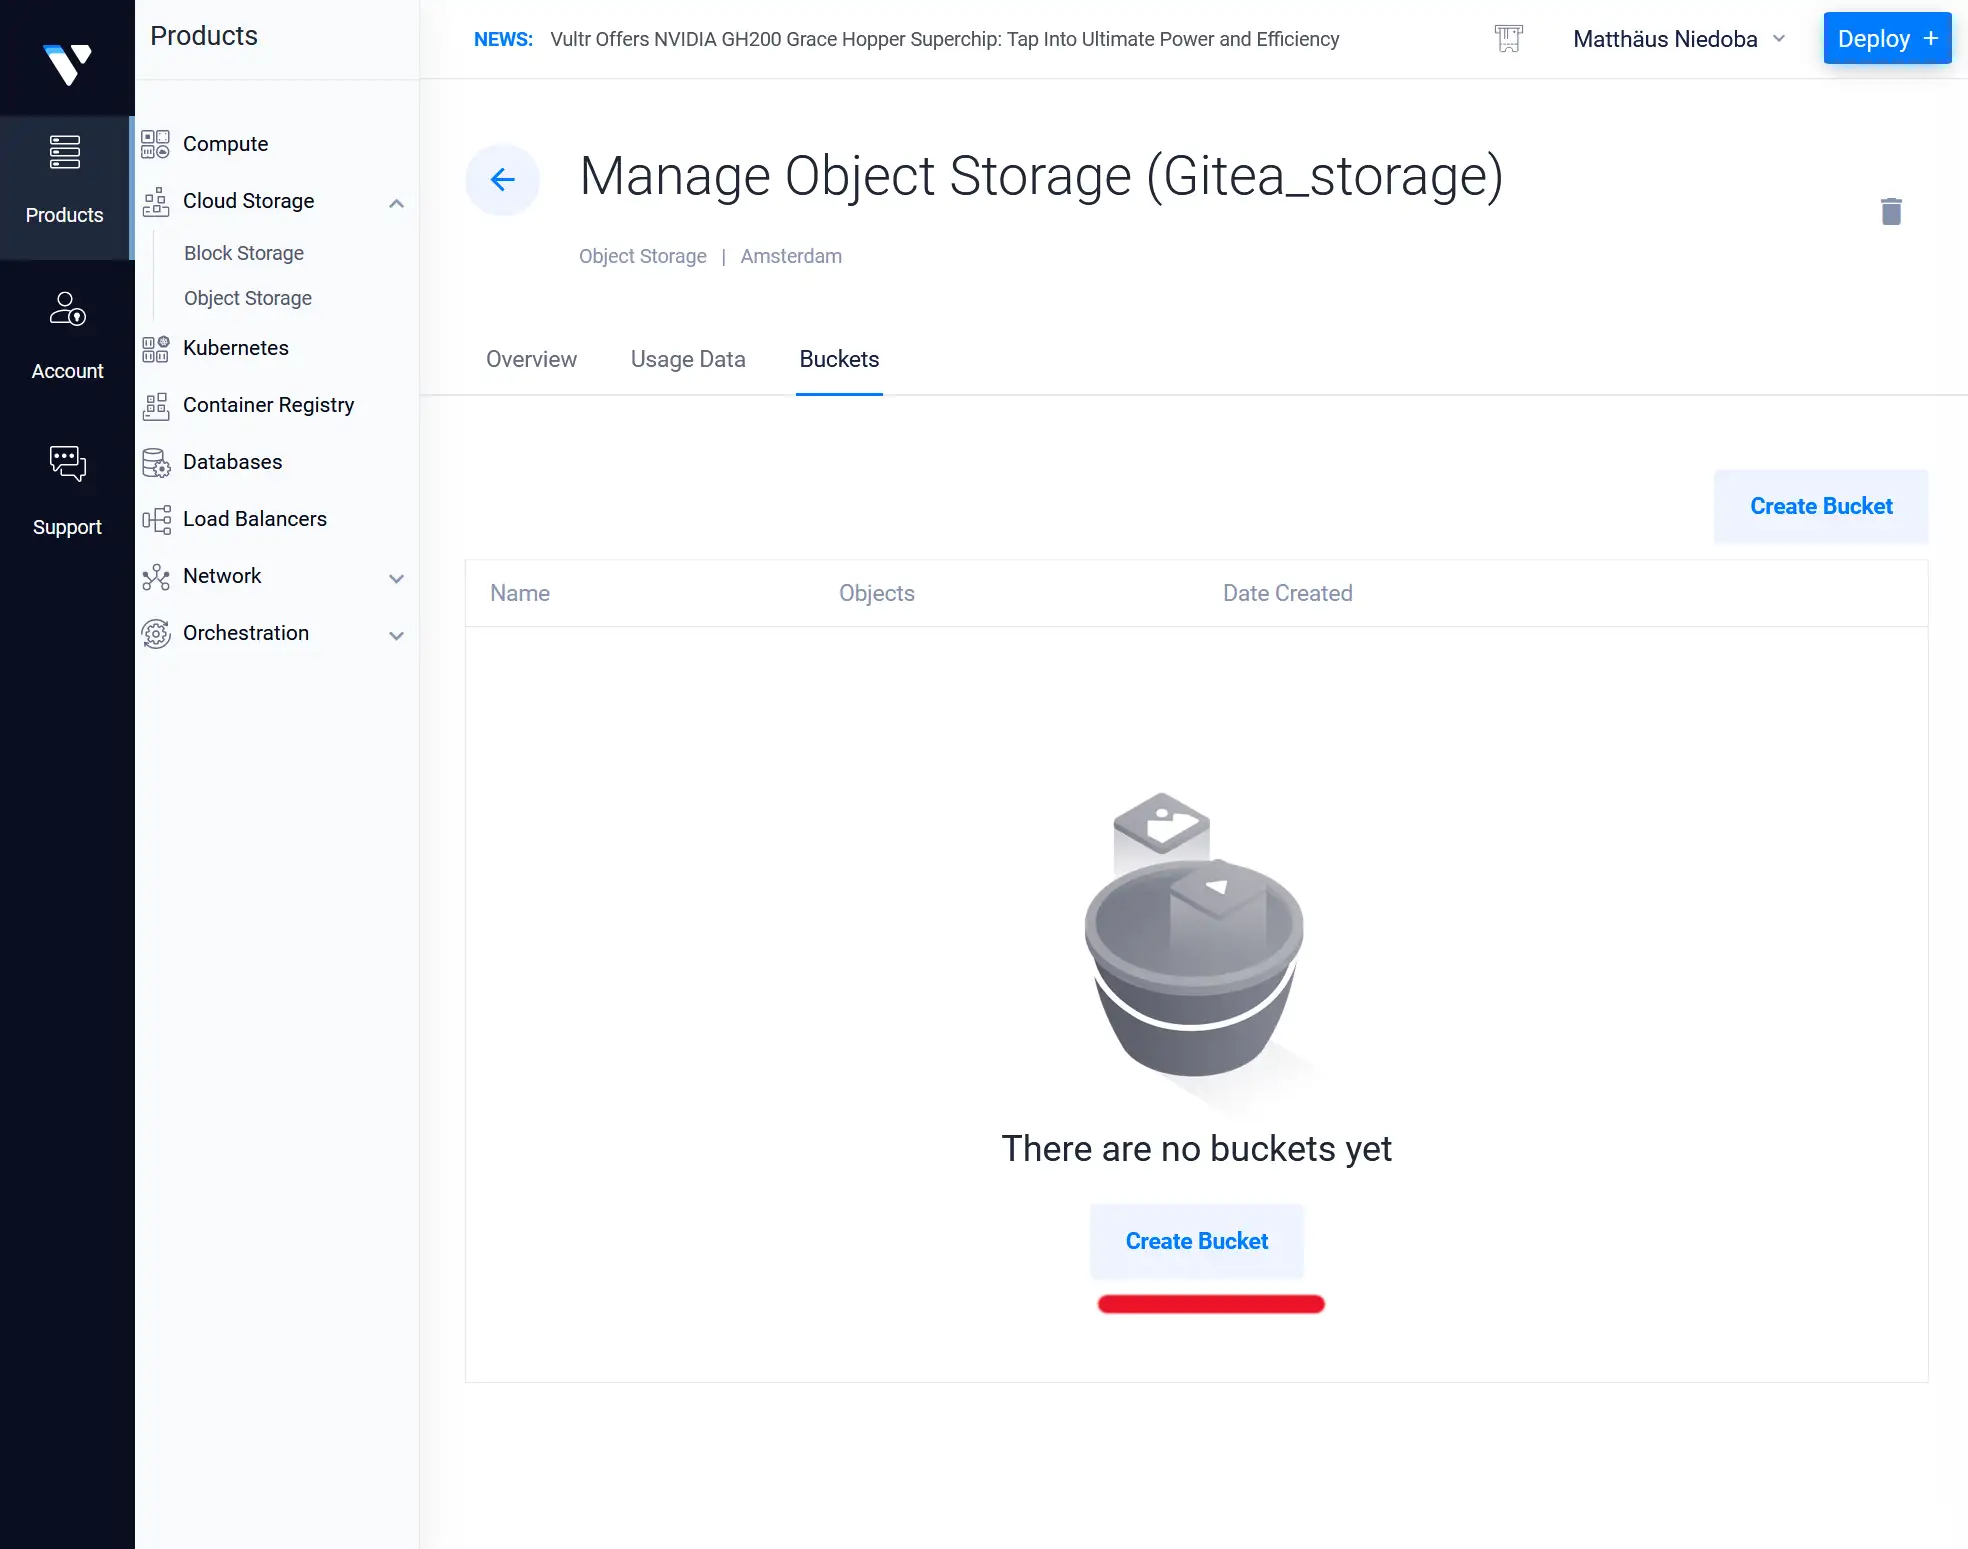The width and height of the screenshot is (1968, 1549).
Task: Click the gift box icon near top right
Action: pos(1508,38)
